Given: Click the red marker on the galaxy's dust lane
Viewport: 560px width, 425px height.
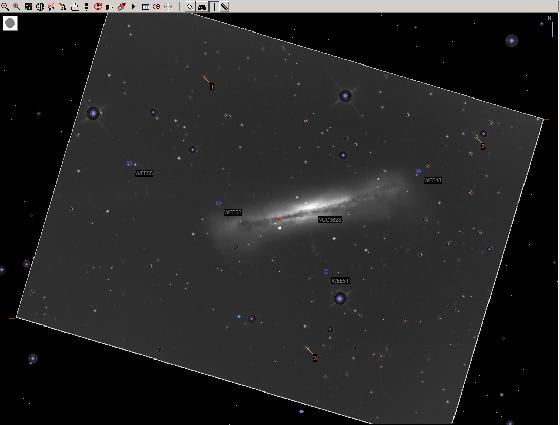Looking at the screenshot, I should tap(279, 218).
